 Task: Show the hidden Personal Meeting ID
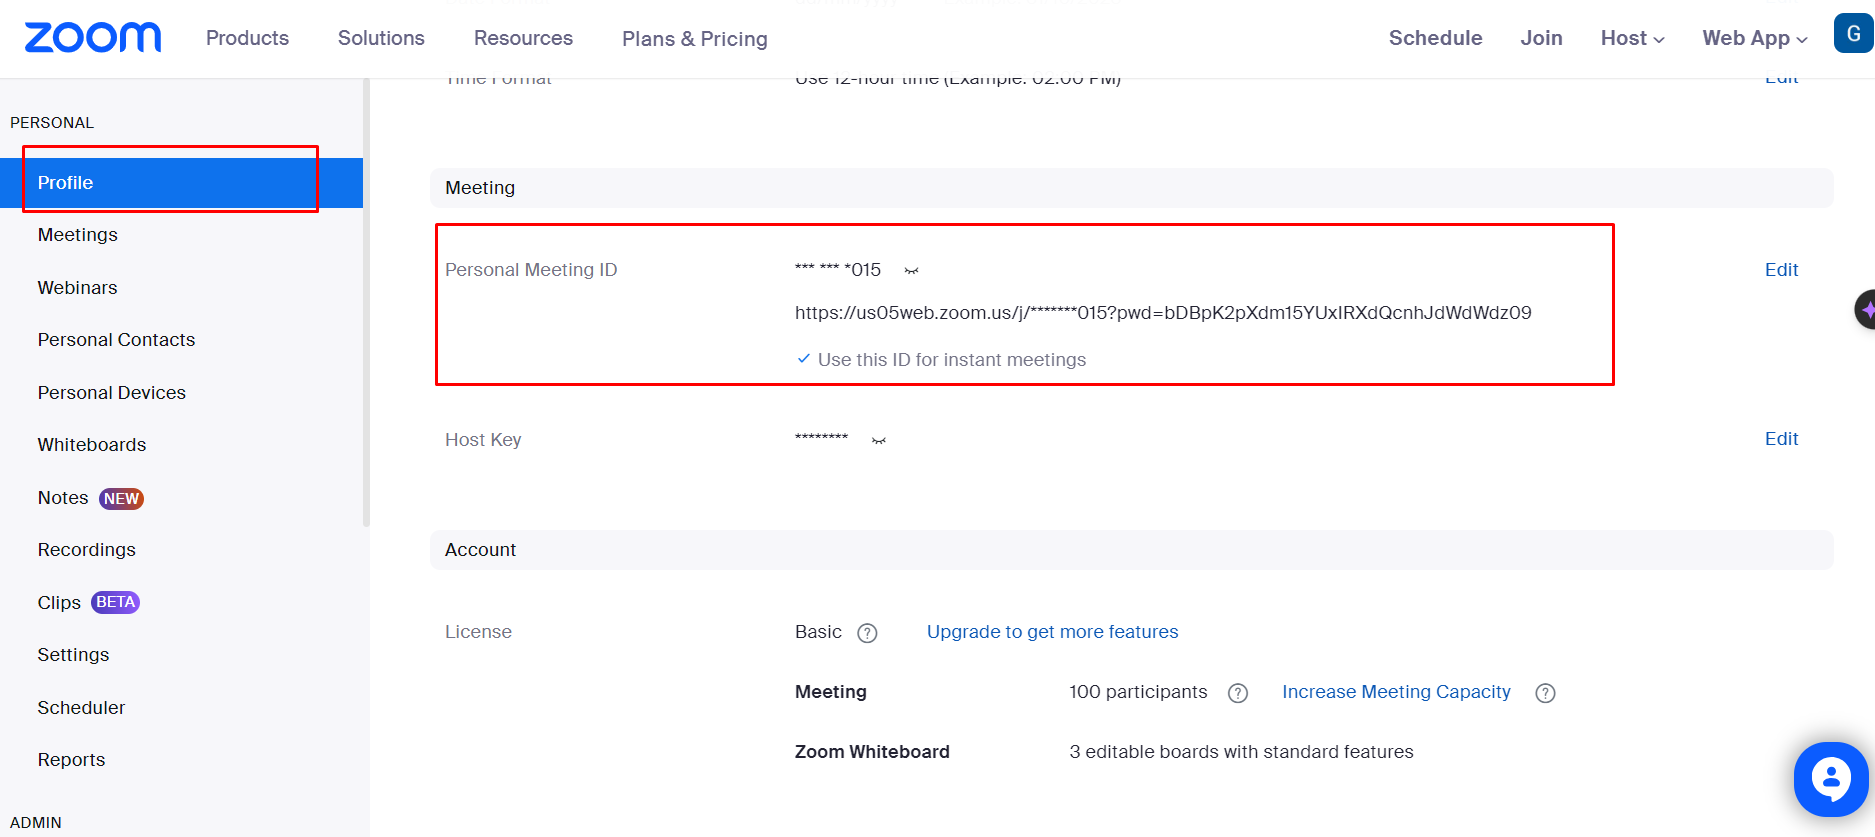[911, 271]
